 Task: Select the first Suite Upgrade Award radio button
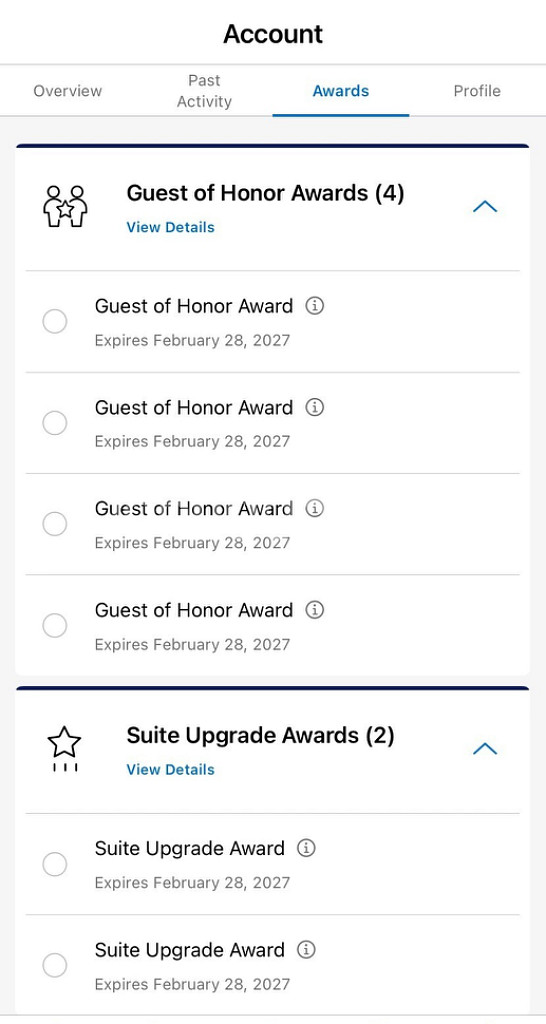coord(55,864)
